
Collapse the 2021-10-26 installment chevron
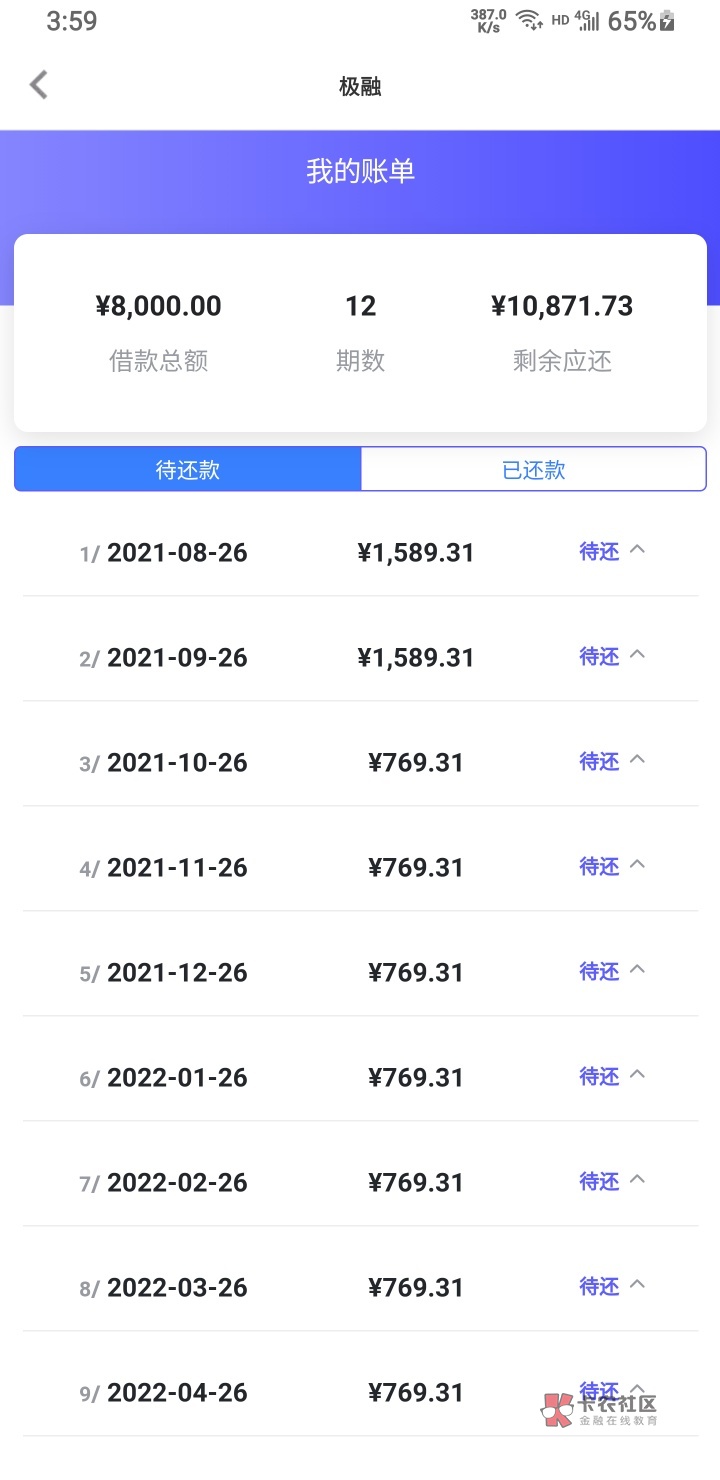(637, 759)
